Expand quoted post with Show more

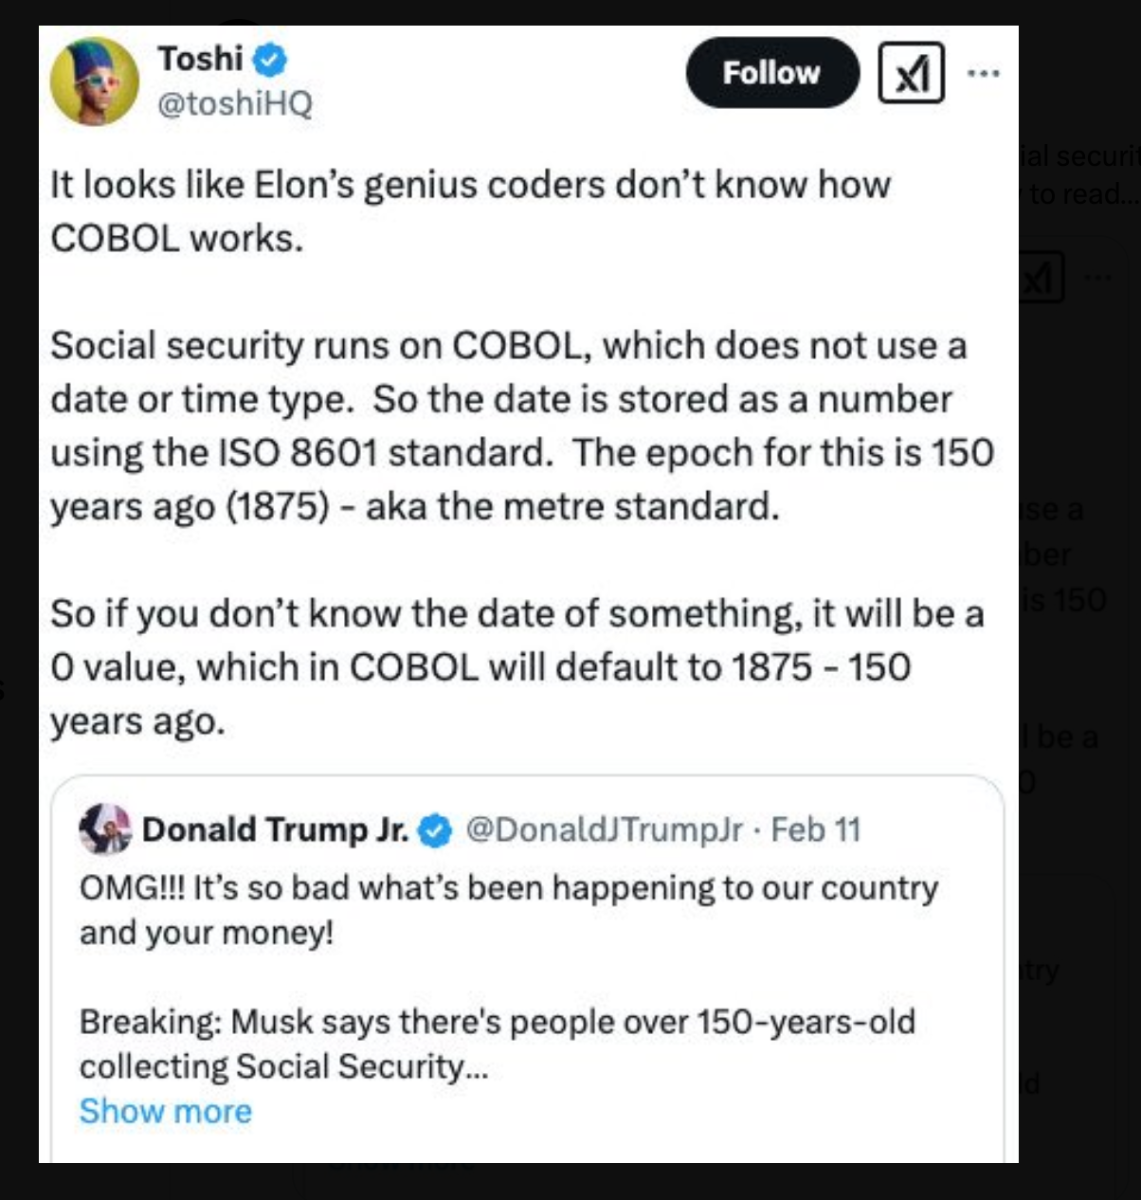[x=165, y=1111]
